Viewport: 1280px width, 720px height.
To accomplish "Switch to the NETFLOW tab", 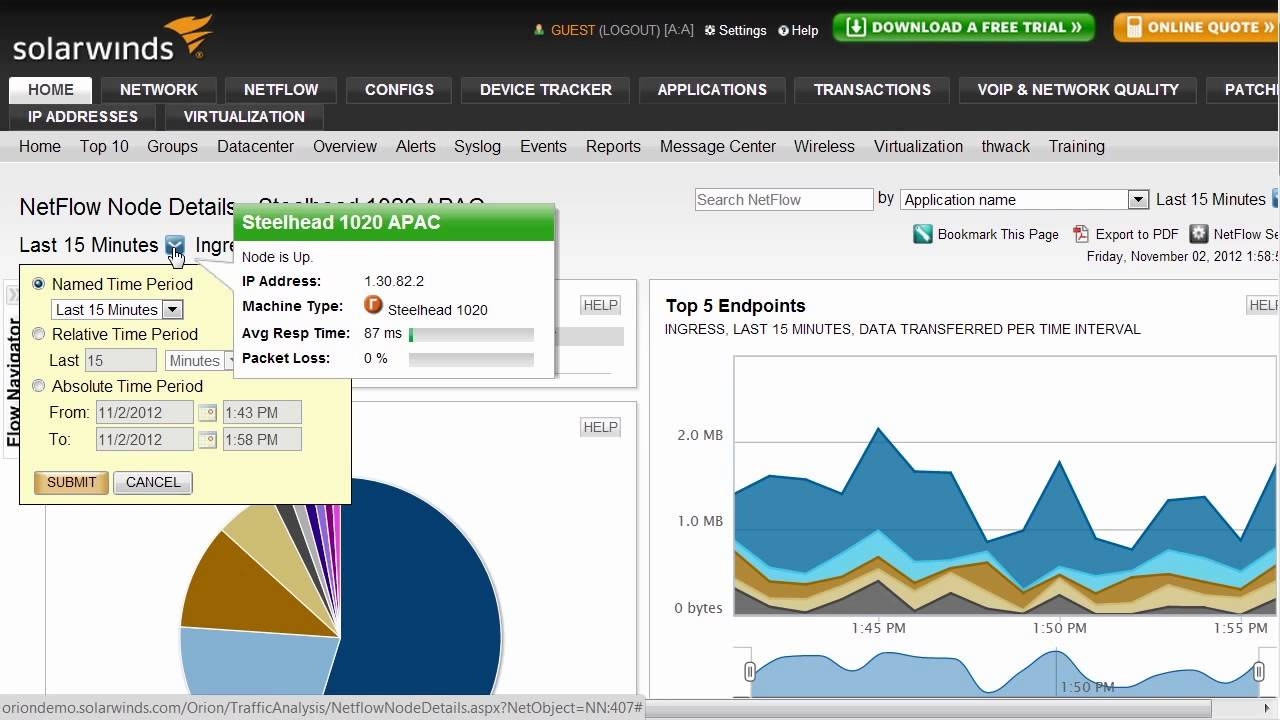I will (280, 90).
